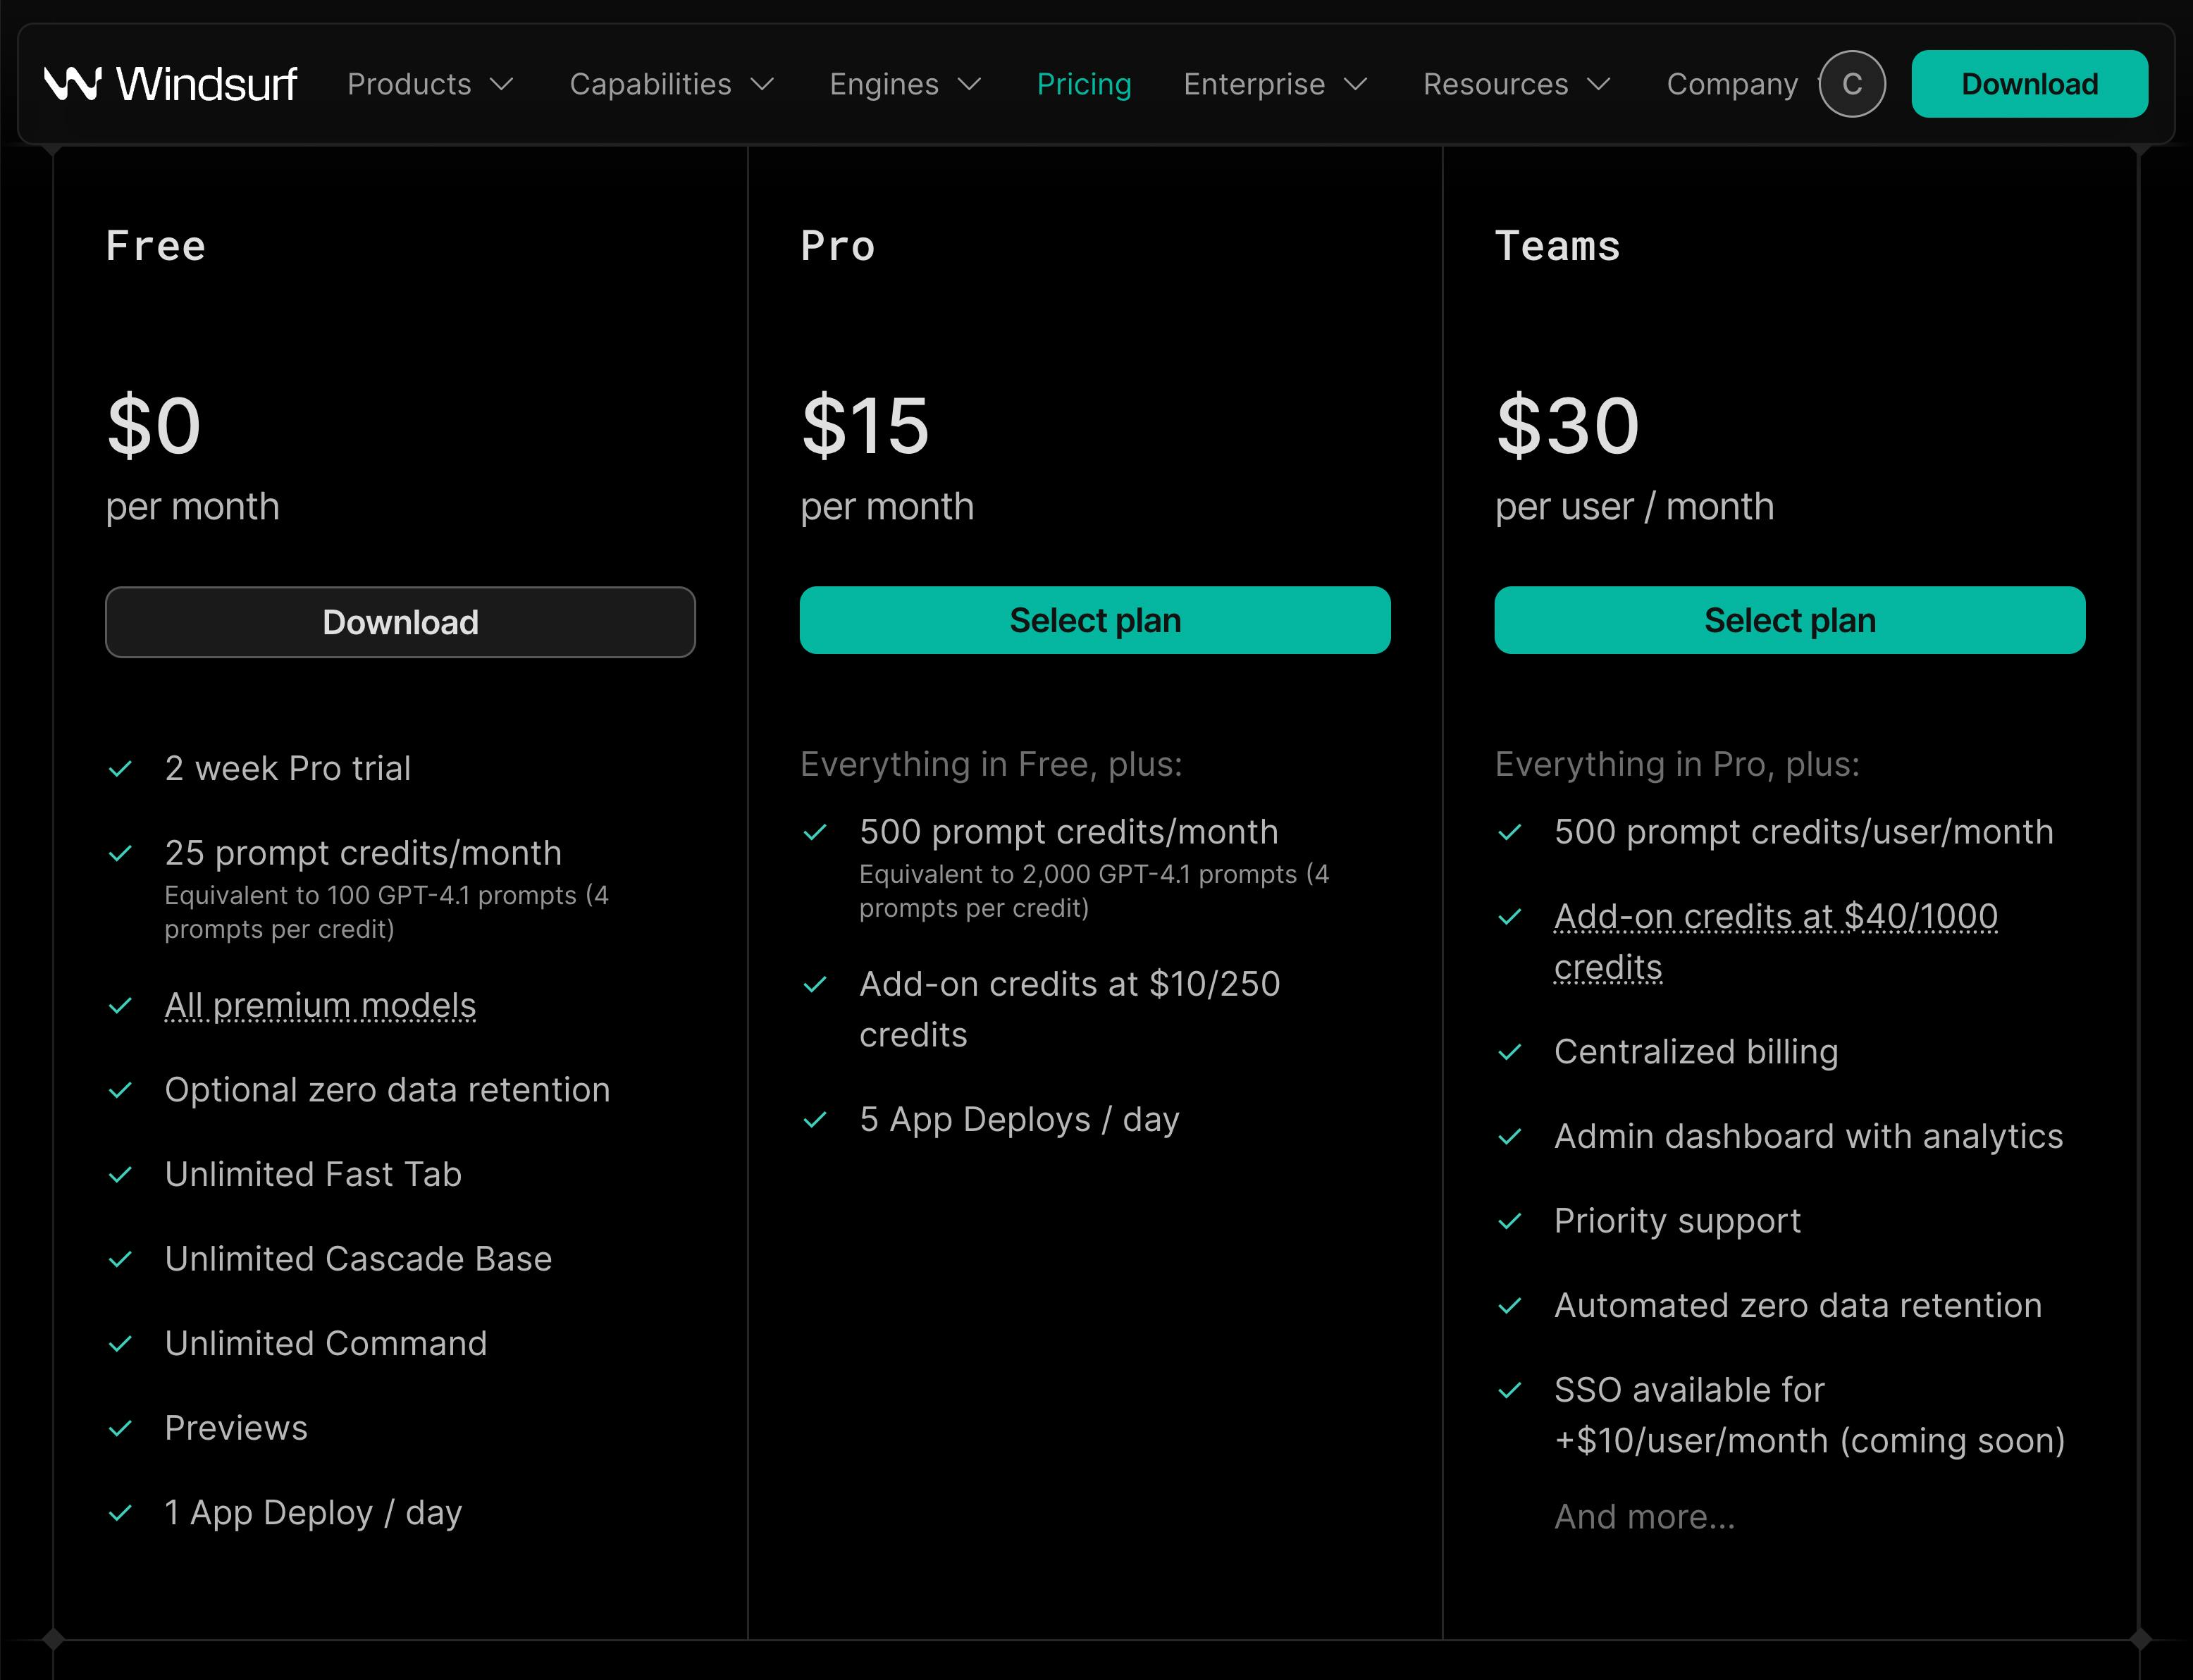
Task: Select plan for the Teams tier
Action: [1789, 620]
